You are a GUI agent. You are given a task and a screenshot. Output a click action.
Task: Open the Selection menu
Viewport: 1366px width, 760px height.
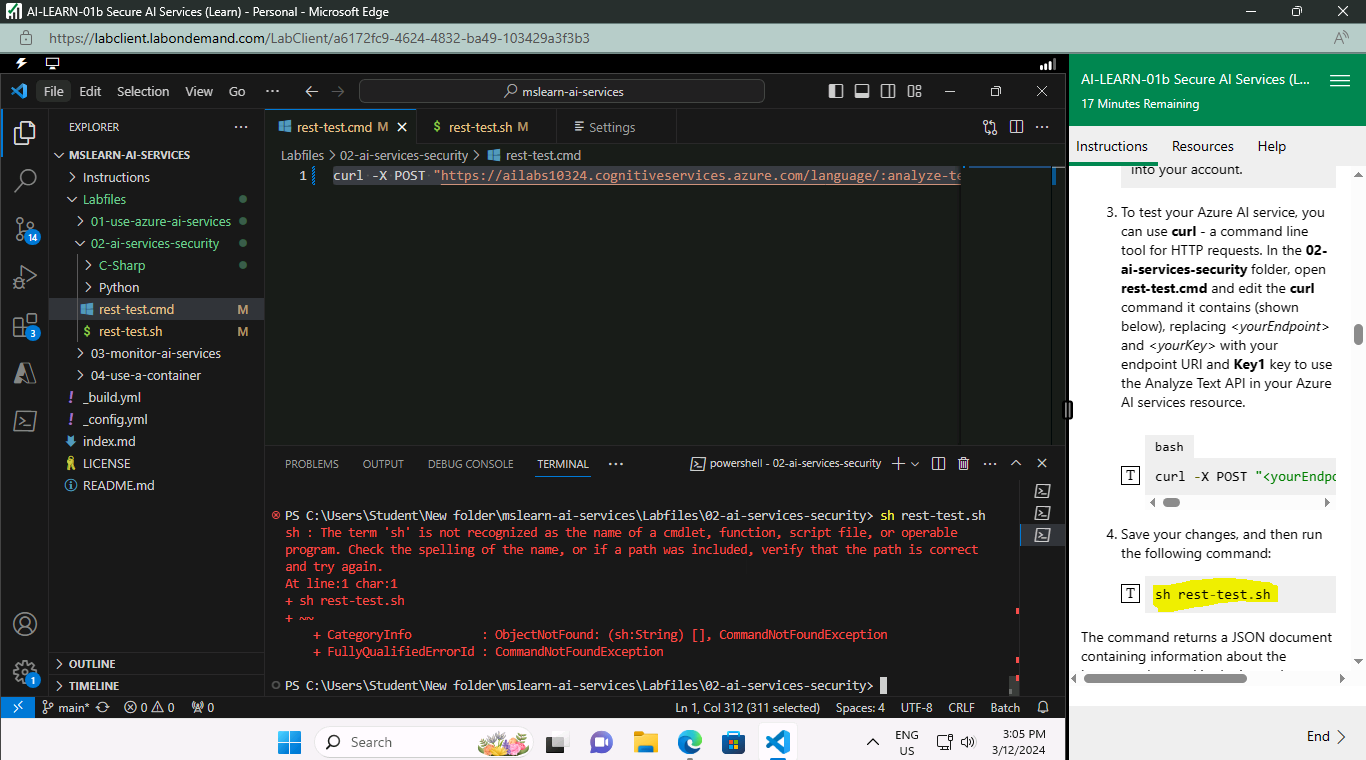pos(143,91)
